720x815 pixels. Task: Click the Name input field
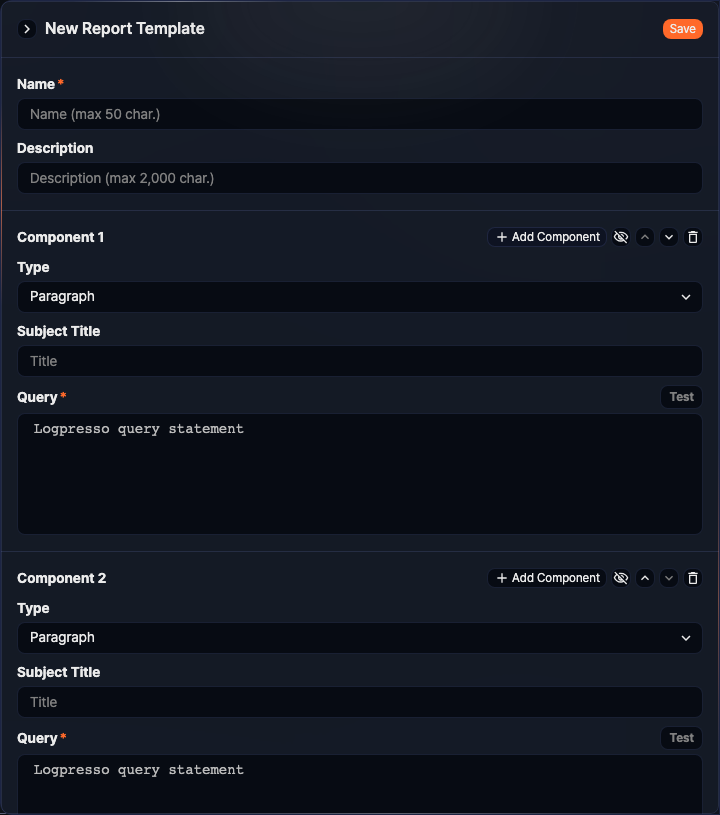coord(360,114)
